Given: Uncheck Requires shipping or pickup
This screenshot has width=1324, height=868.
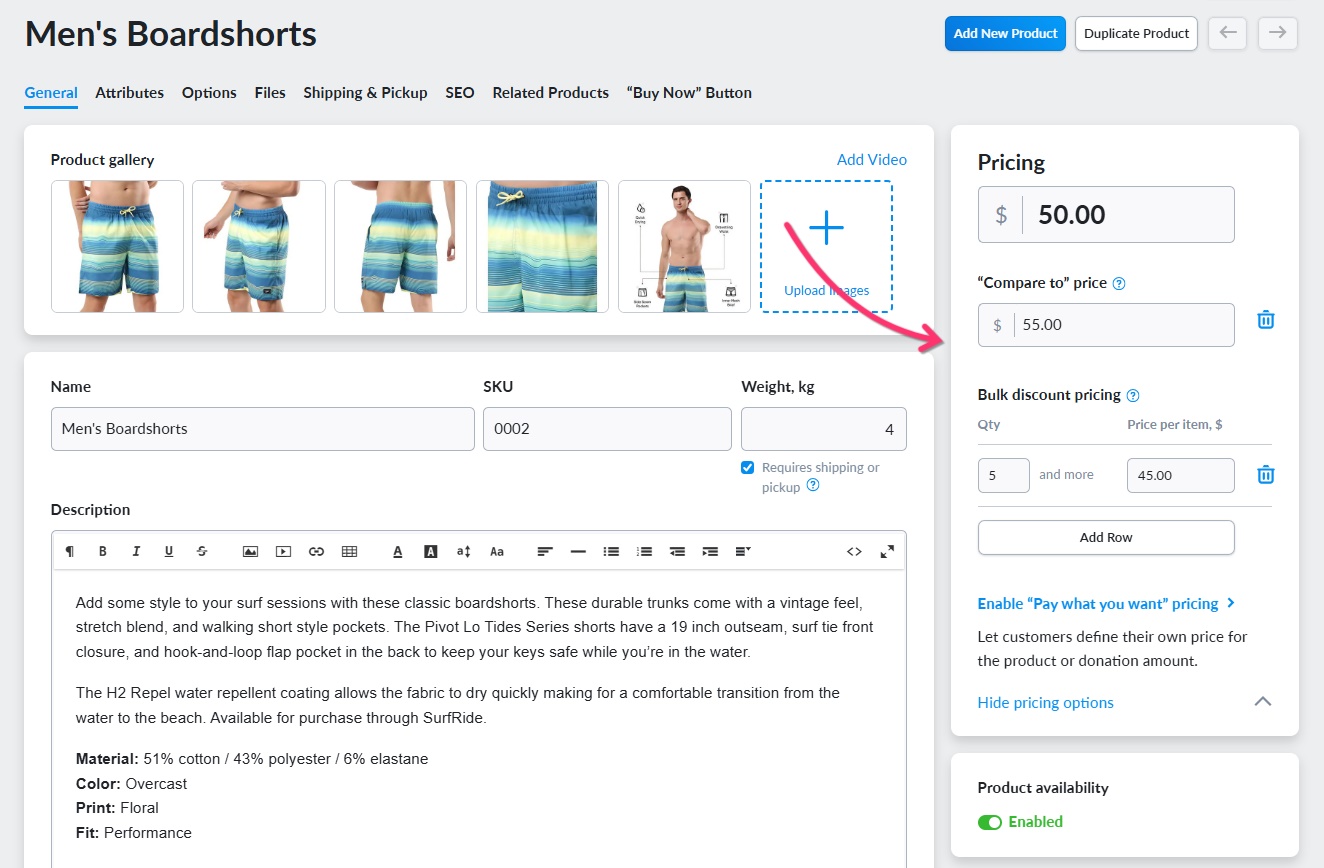Looking at the screenshot, I should pyautogui.click(x=748, y=467).
